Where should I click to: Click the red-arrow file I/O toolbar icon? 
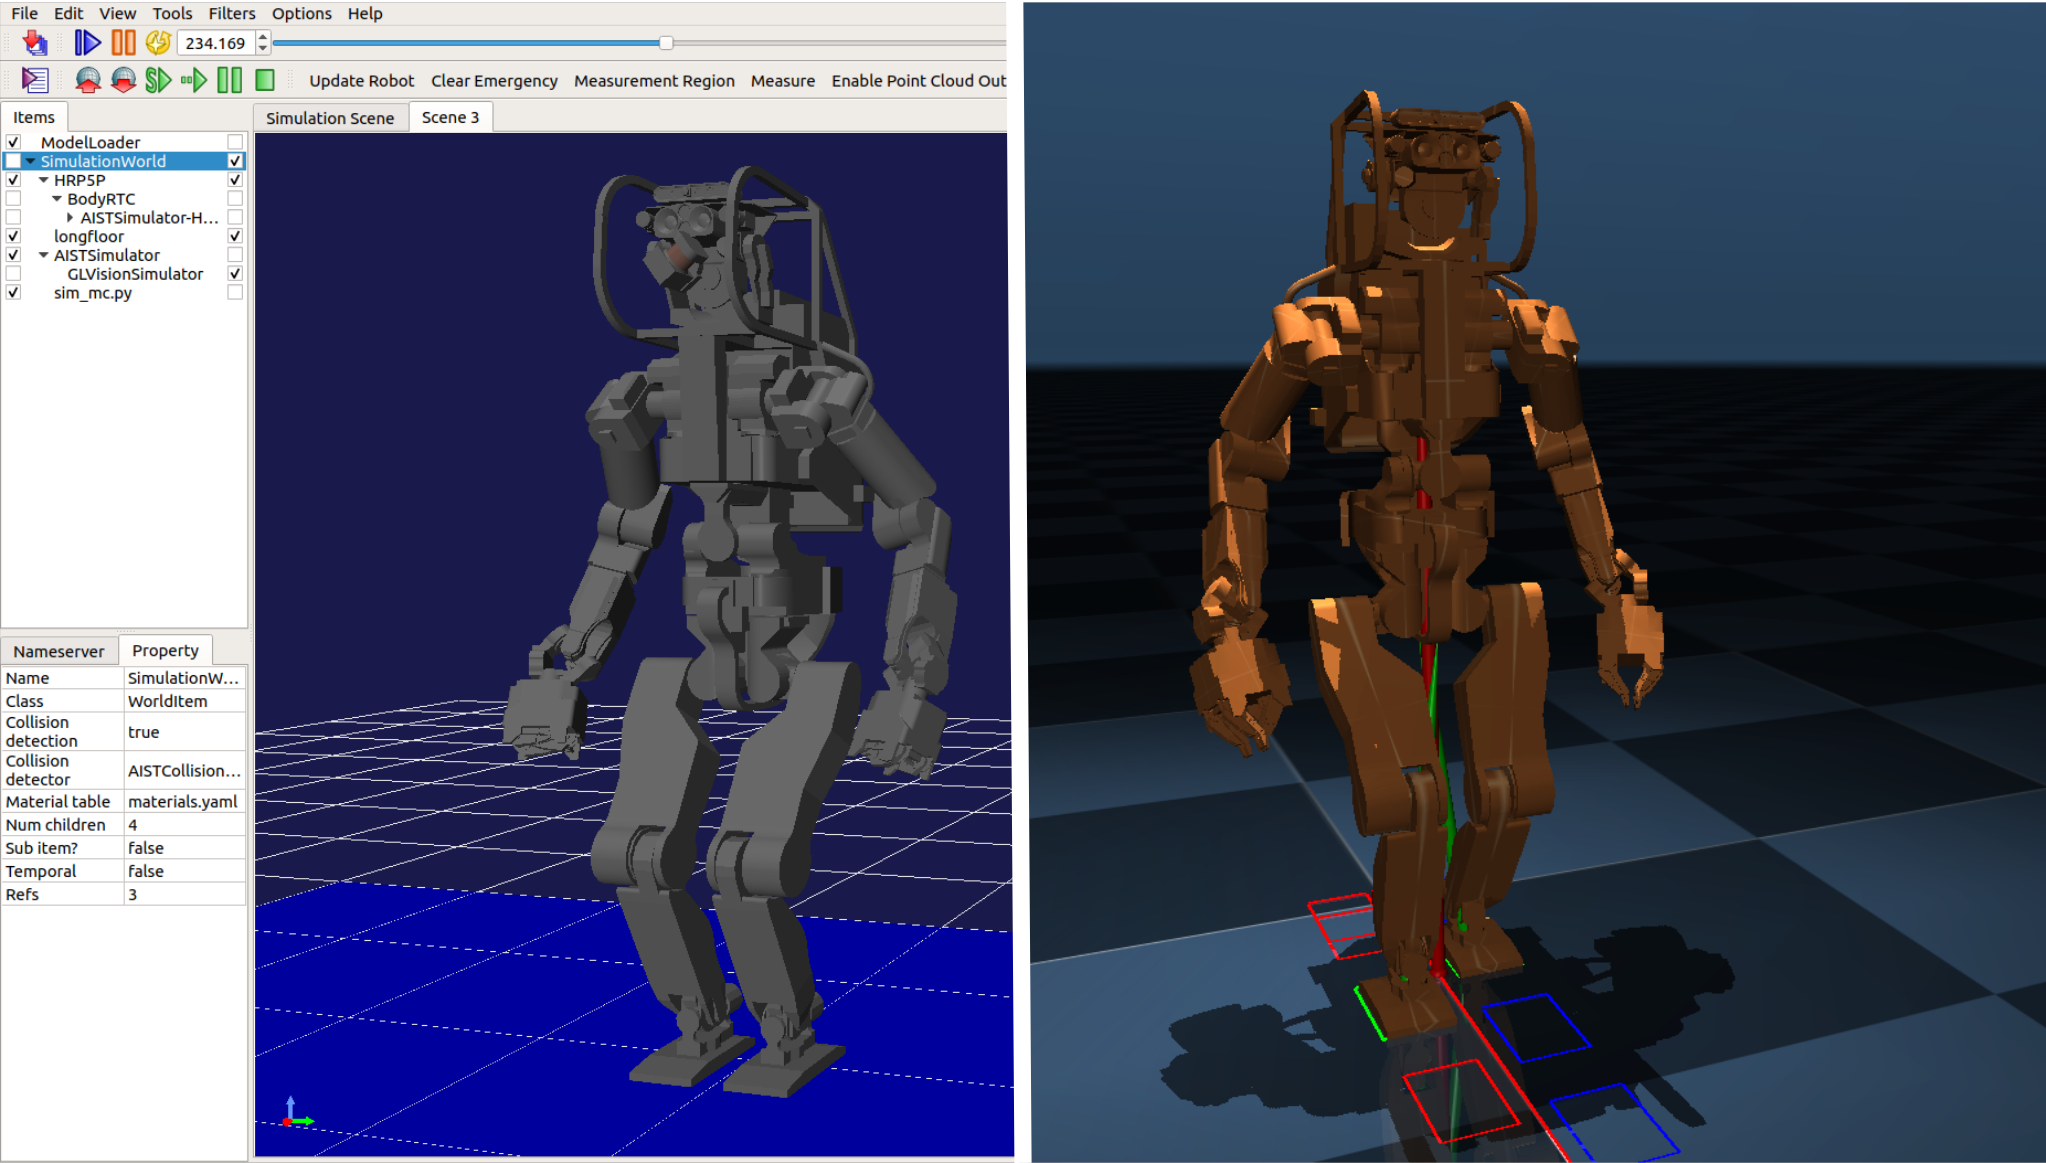(x=35, y=42)
